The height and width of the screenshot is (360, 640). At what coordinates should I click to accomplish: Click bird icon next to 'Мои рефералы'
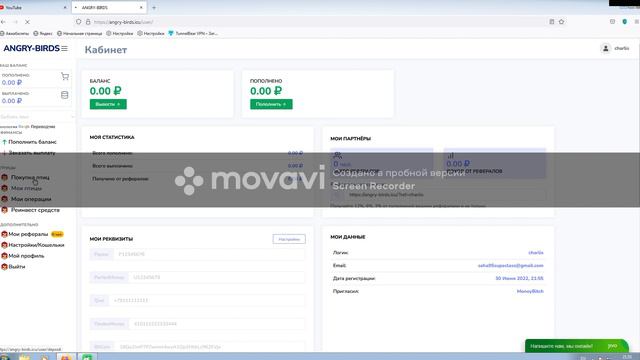click(4, 234)
